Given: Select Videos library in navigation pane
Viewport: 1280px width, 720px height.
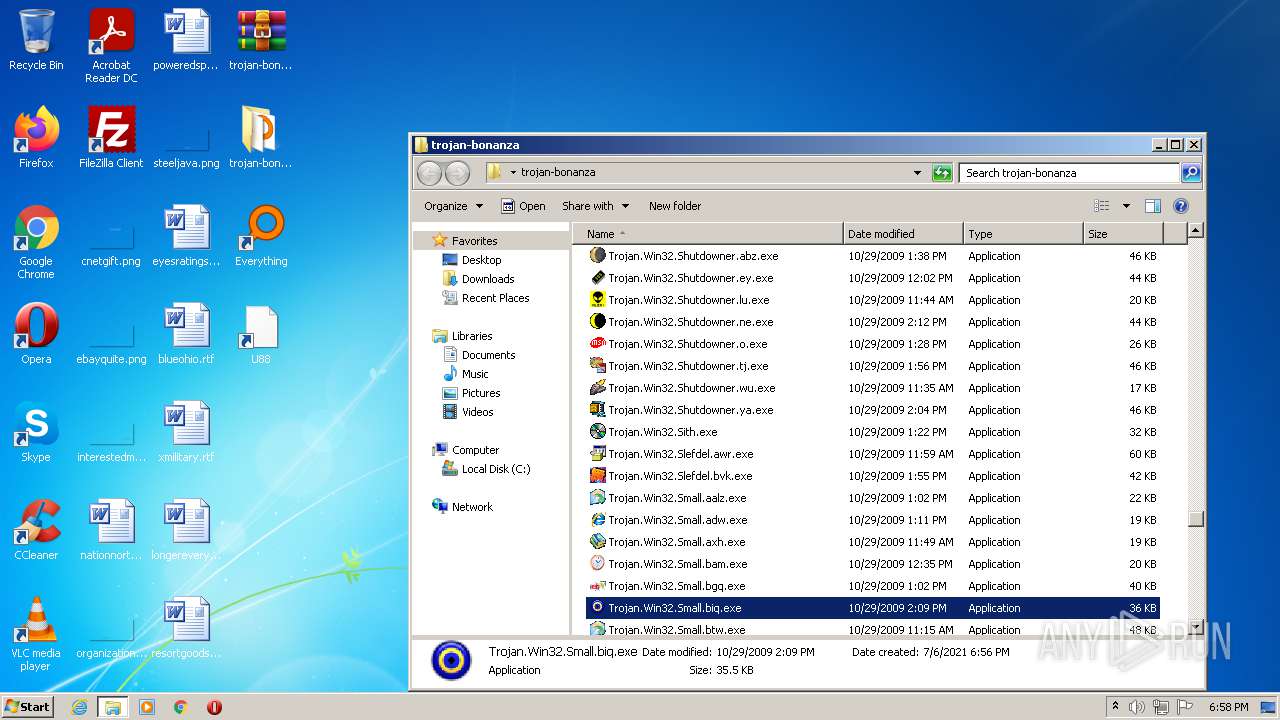Looking at the screenshot, I should pyautogui.click(x=477, y=412).
